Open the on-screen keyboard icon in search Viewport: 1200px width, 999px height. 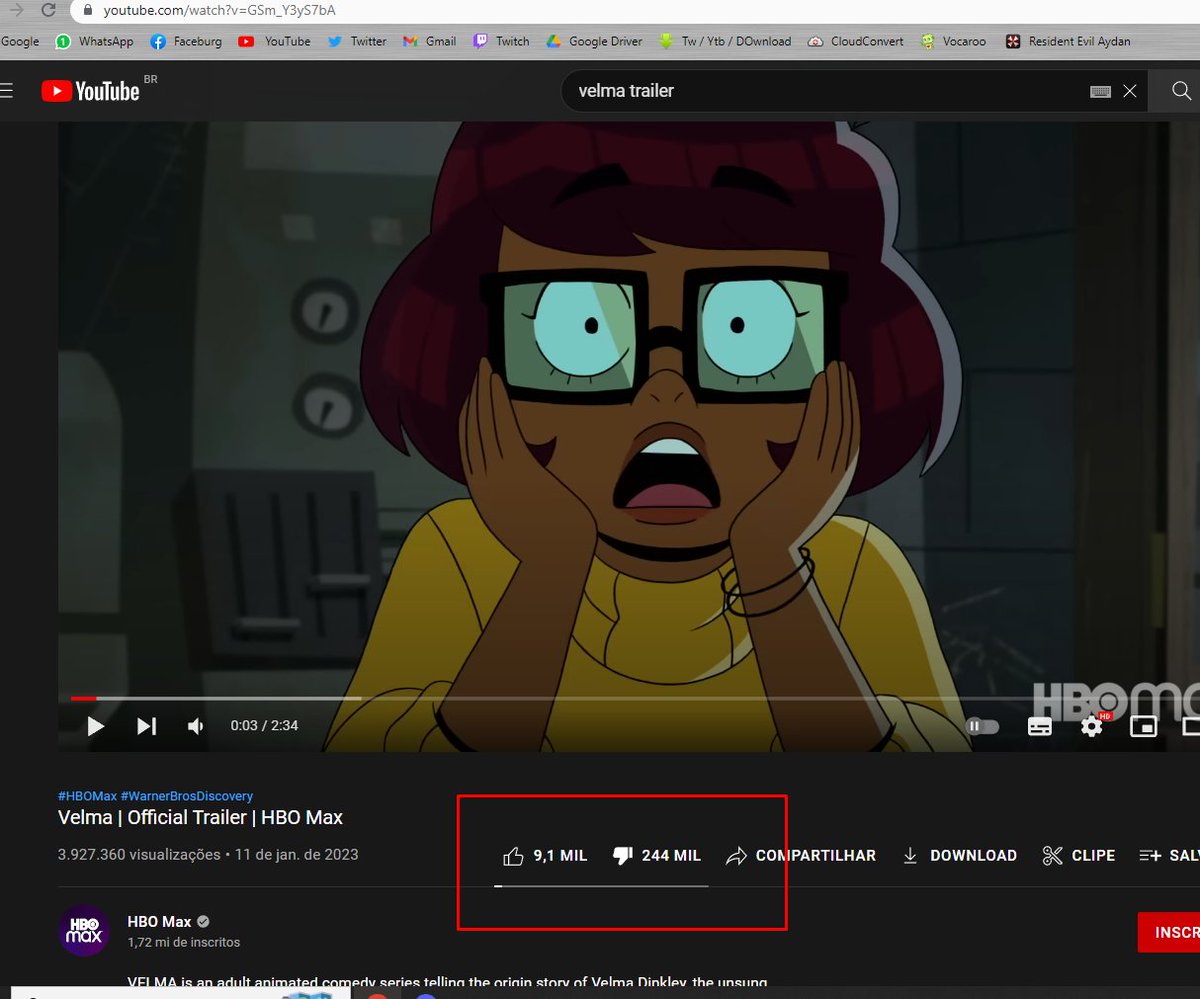coord(1100,90)
